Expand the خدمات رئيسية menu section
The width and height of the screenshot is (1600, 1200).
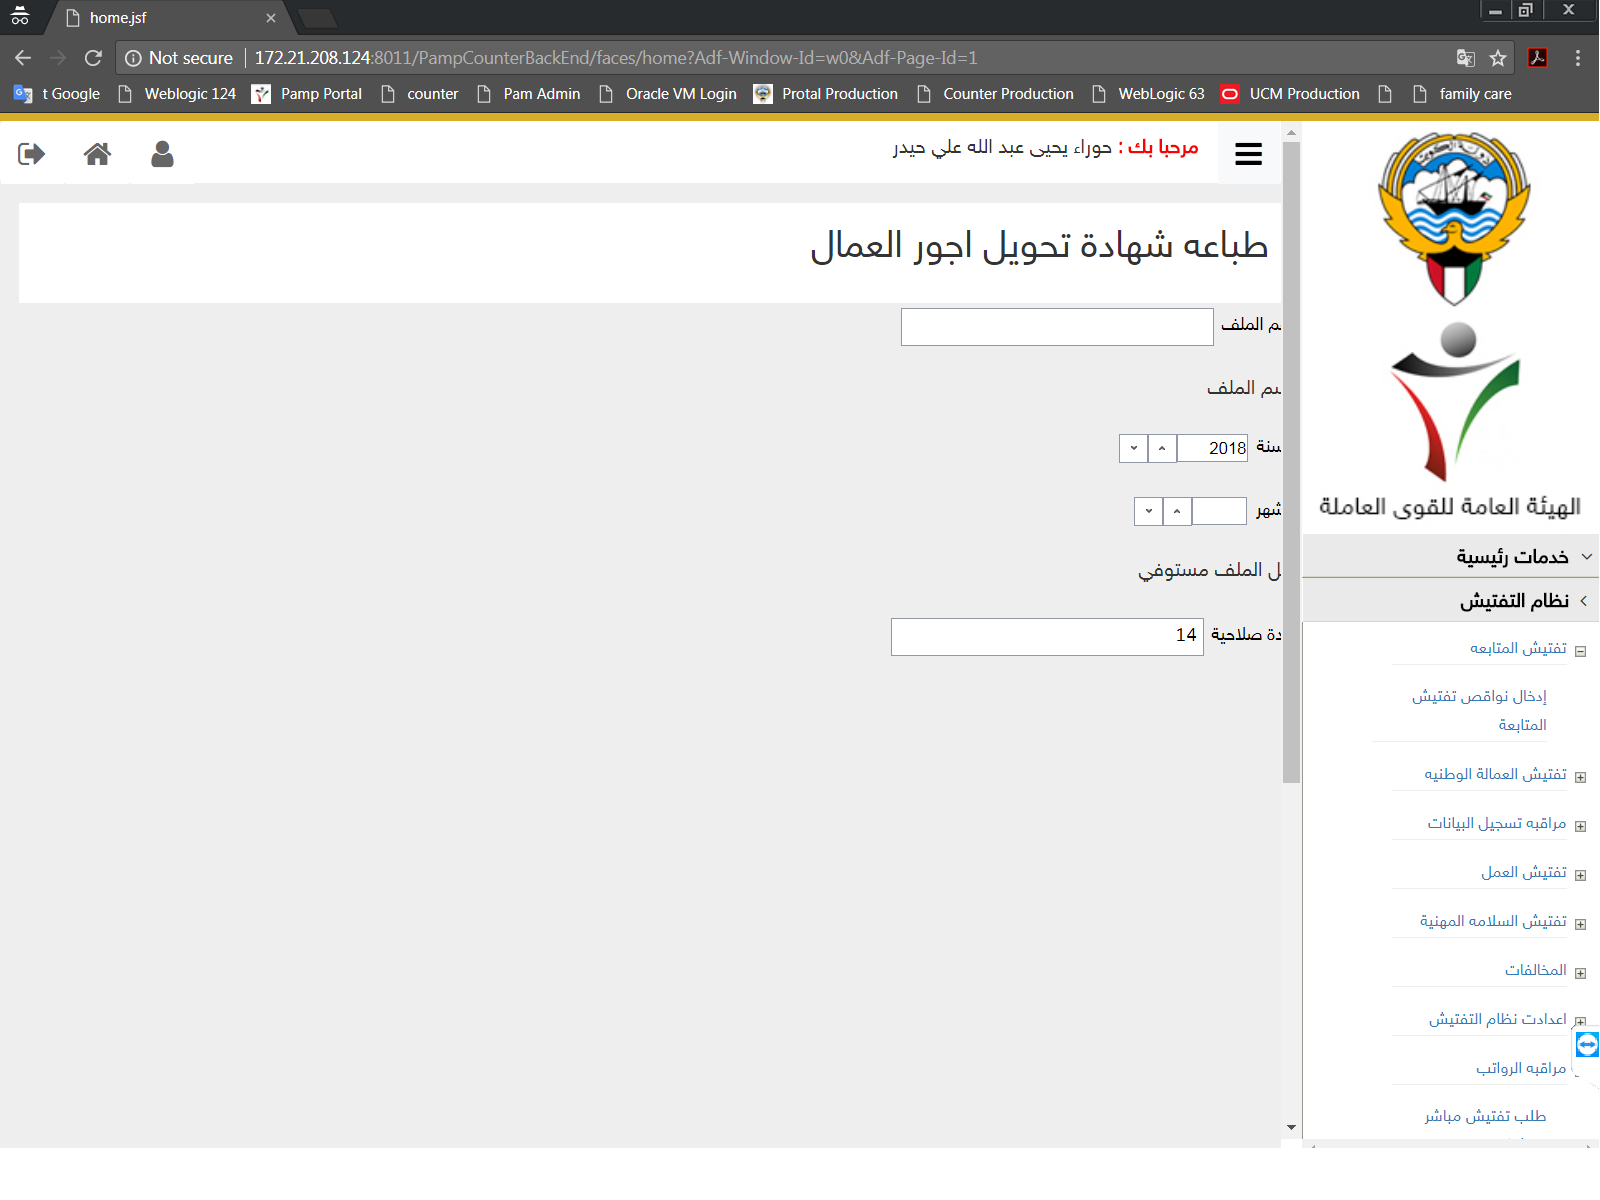coord(1451,556)
